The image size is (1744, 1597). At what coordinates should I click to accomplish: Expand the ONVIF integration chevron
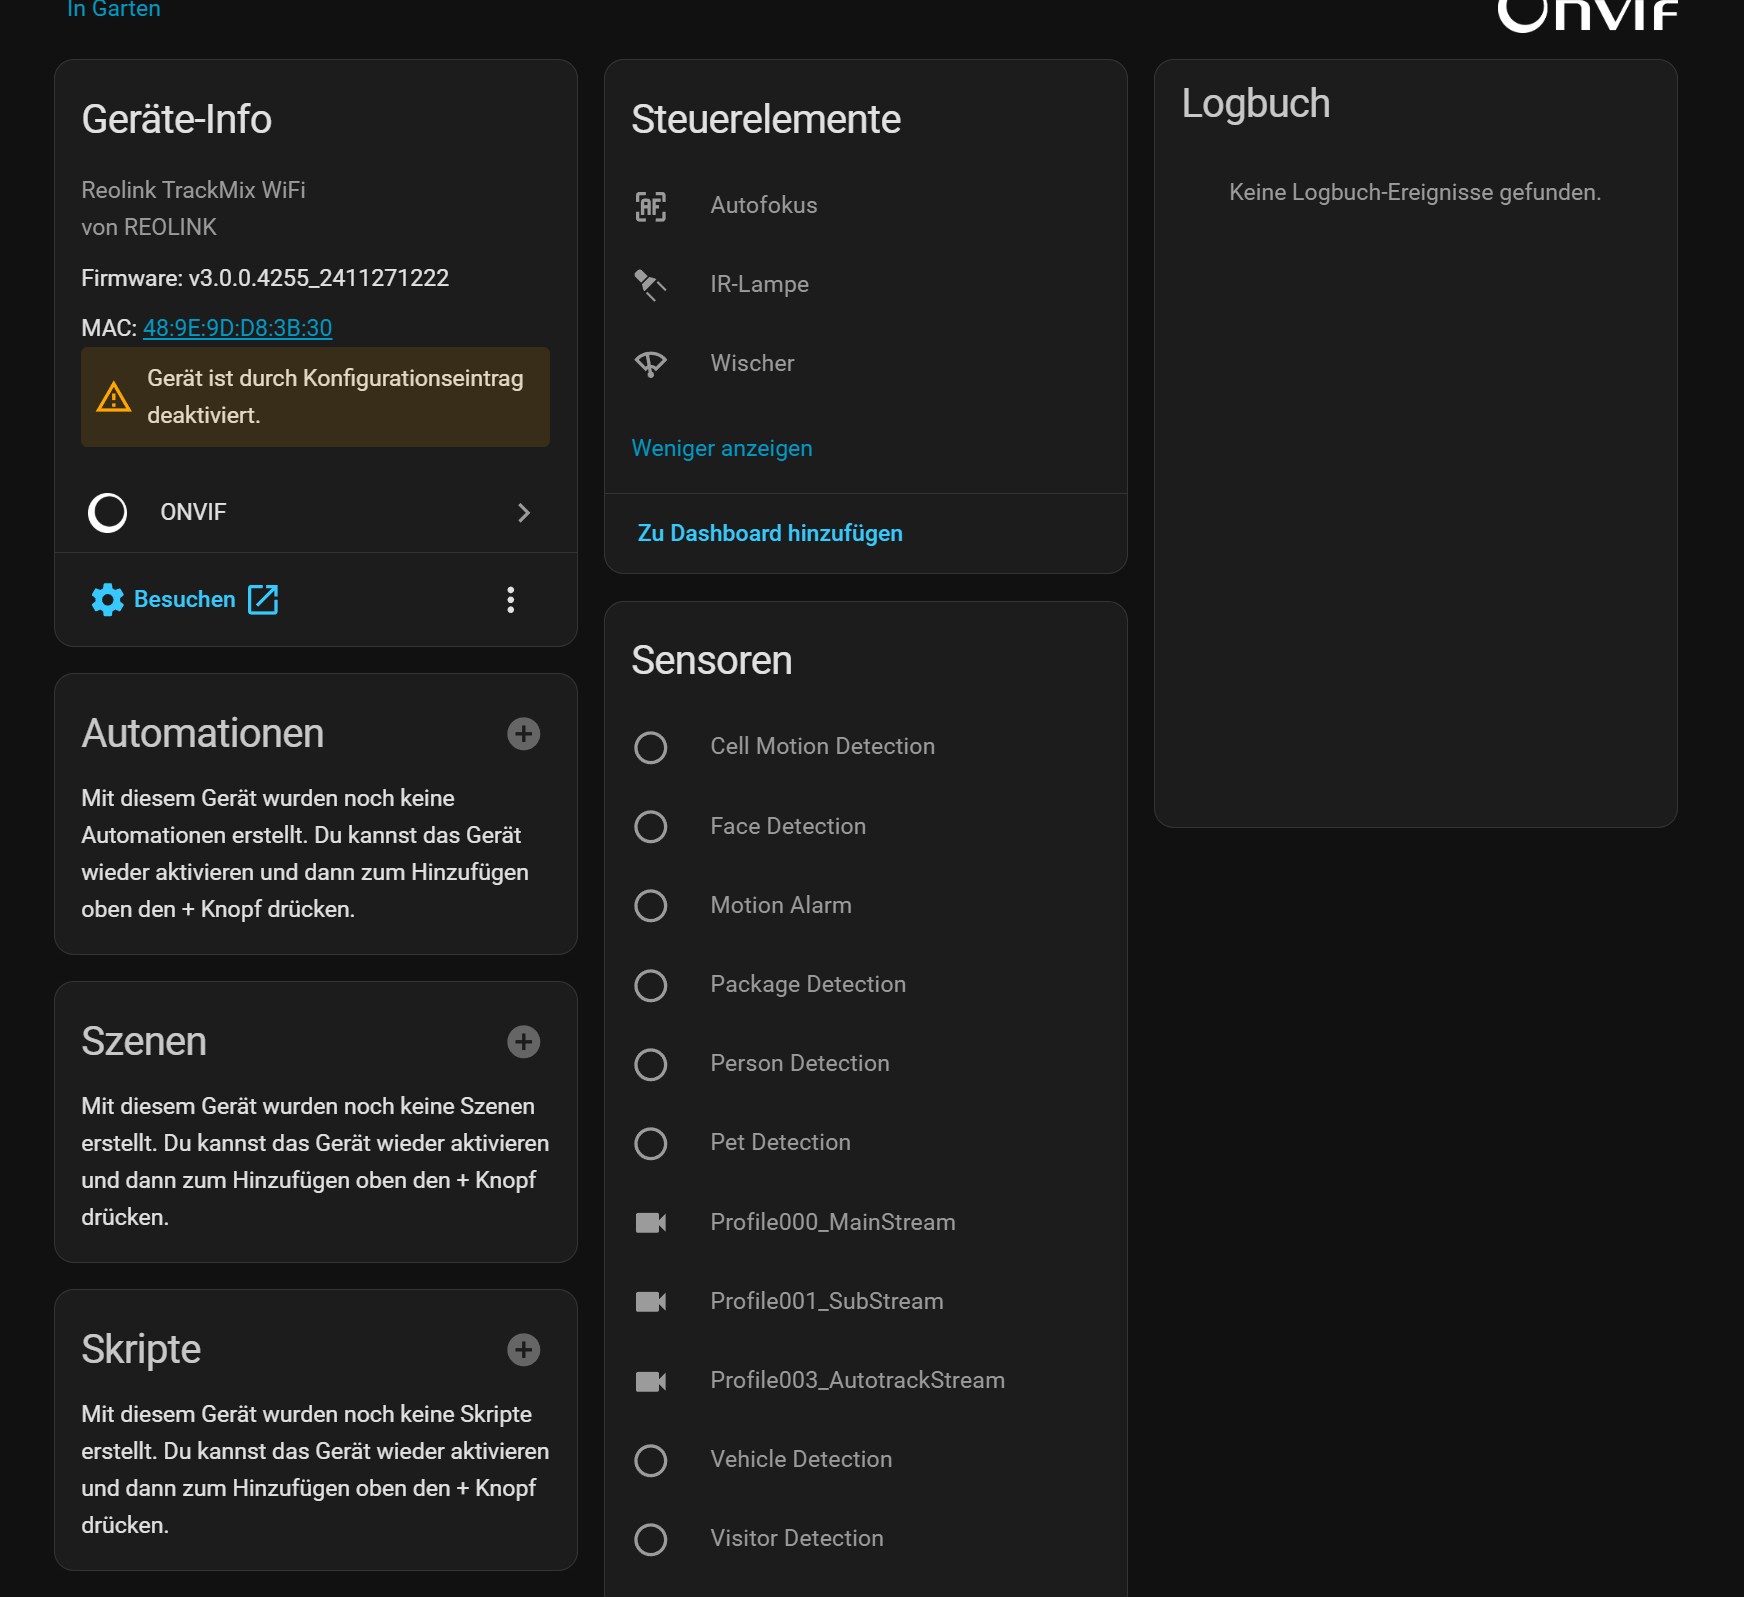tap(523, 513)
